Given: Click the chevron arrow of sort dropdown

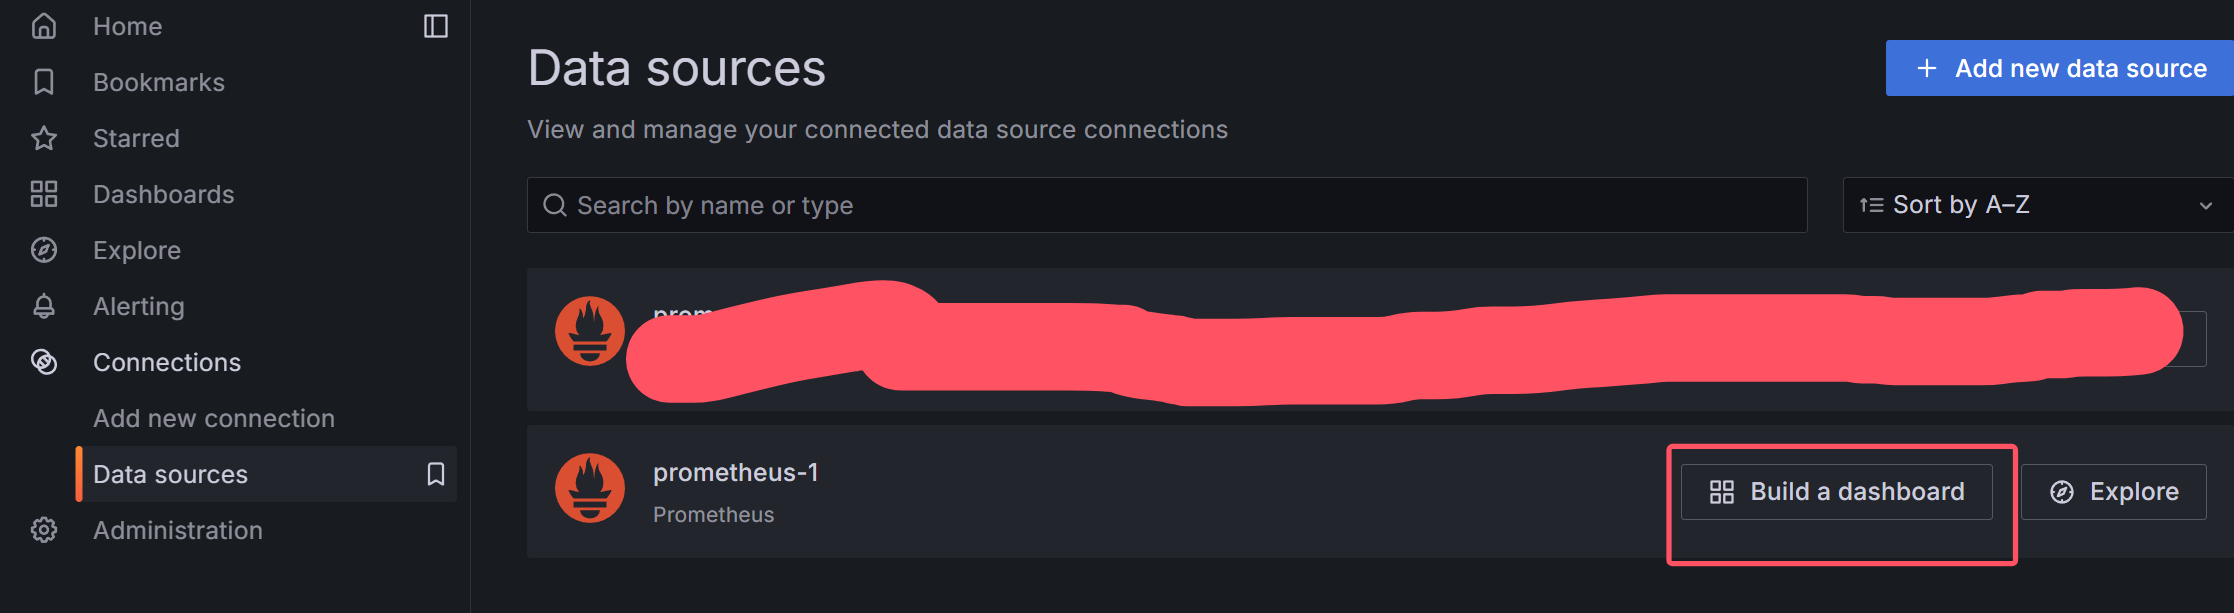Looking at the screenshot, I should click(x=2205, y=206).
